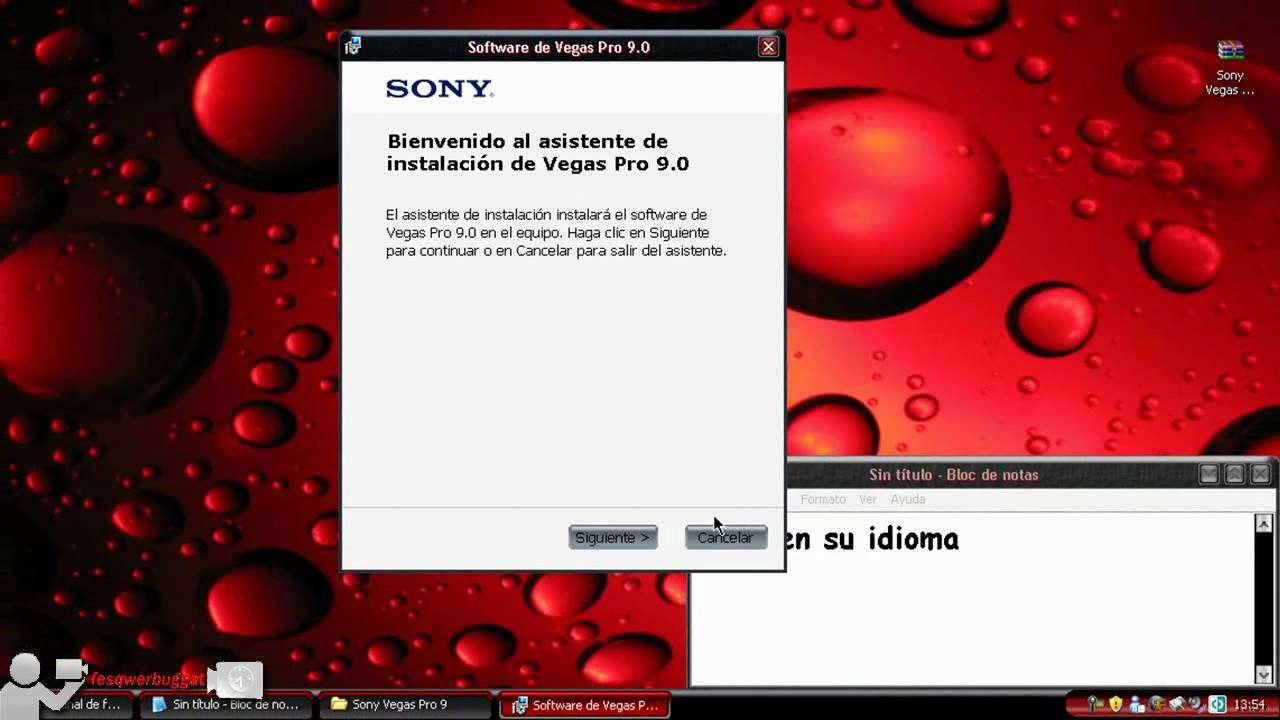Open the Sony Vegas archive desktop icon
This screenshot has height=720, width=1280.
[x=1230, y=68]
